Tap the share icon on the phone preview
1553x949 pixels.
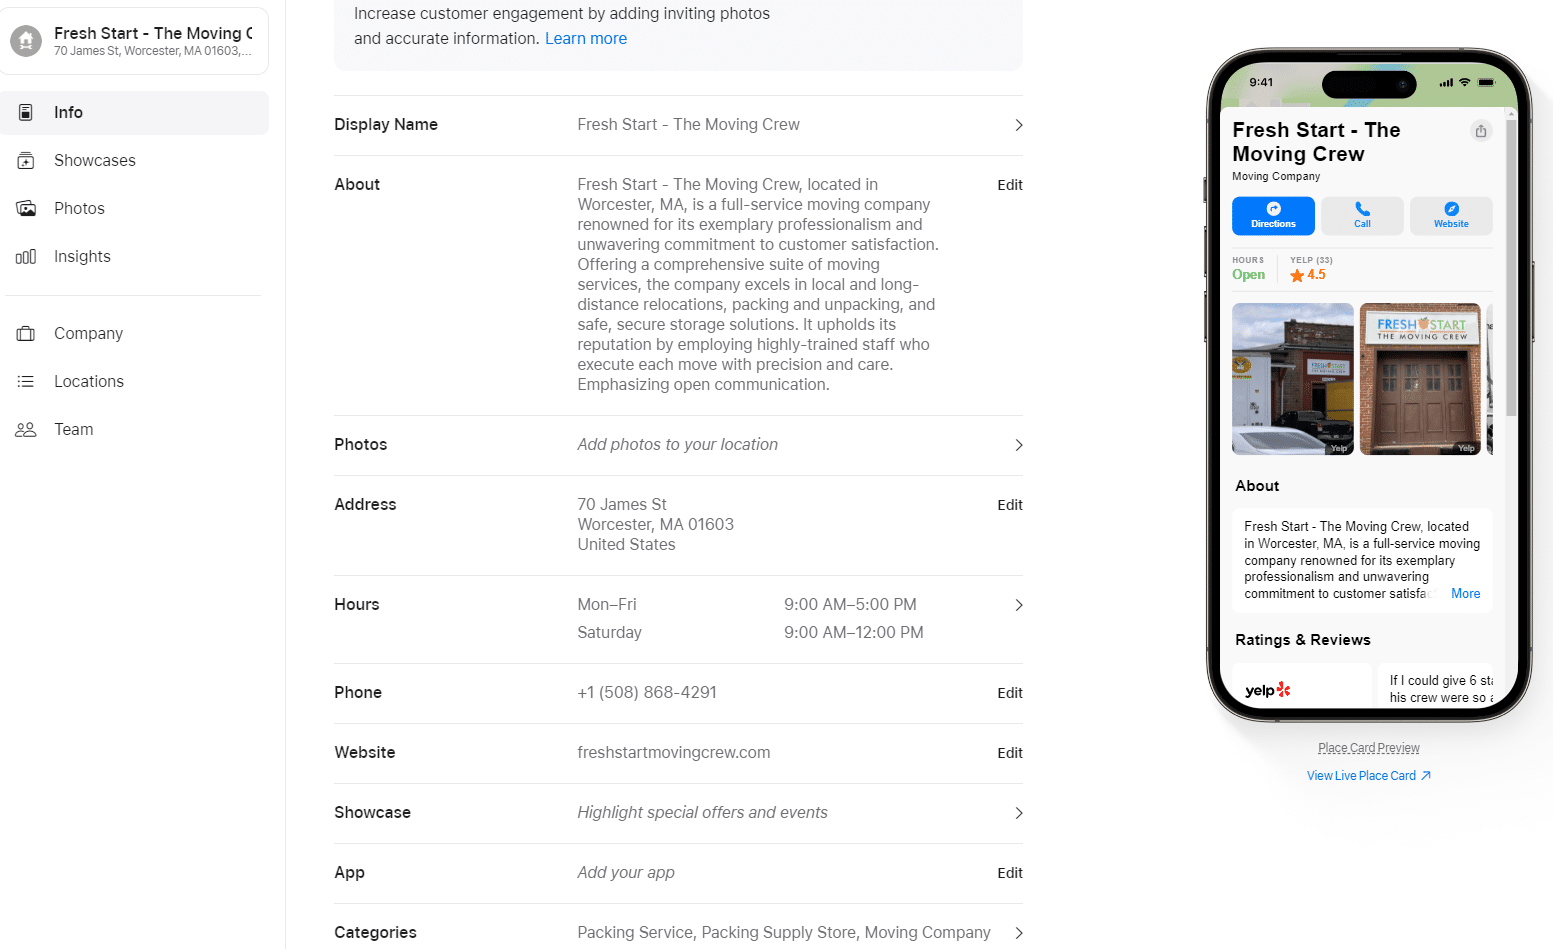[x=1480, y=131]
